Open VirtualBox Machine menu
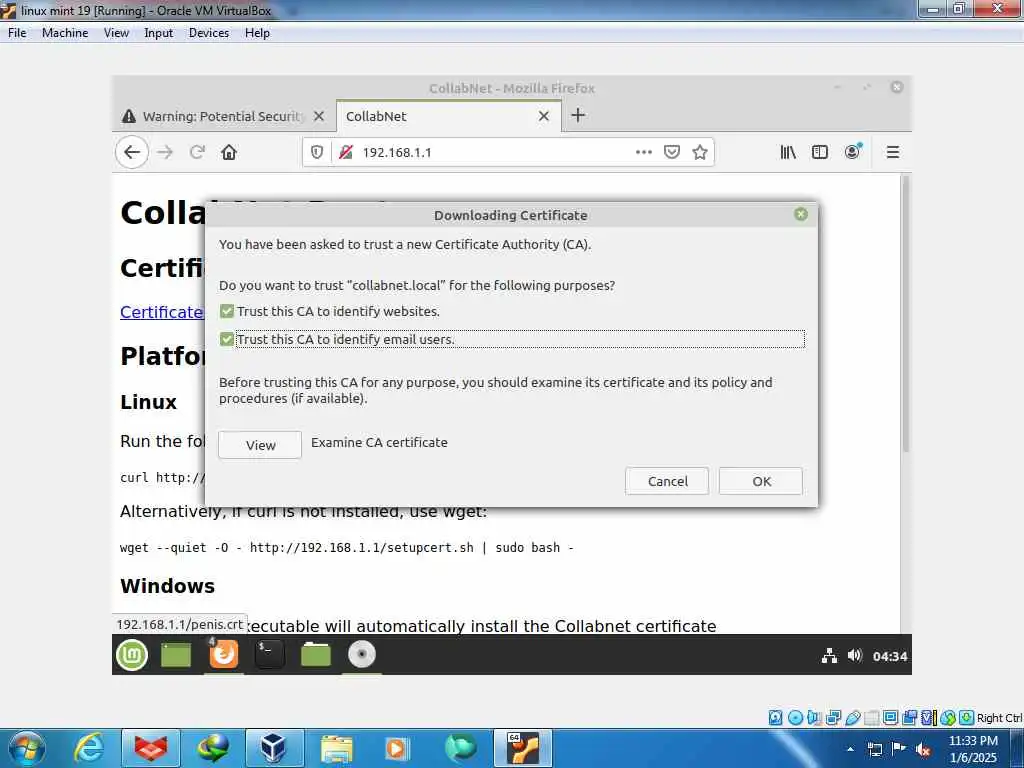1024x768 pixels. [65, 33]
